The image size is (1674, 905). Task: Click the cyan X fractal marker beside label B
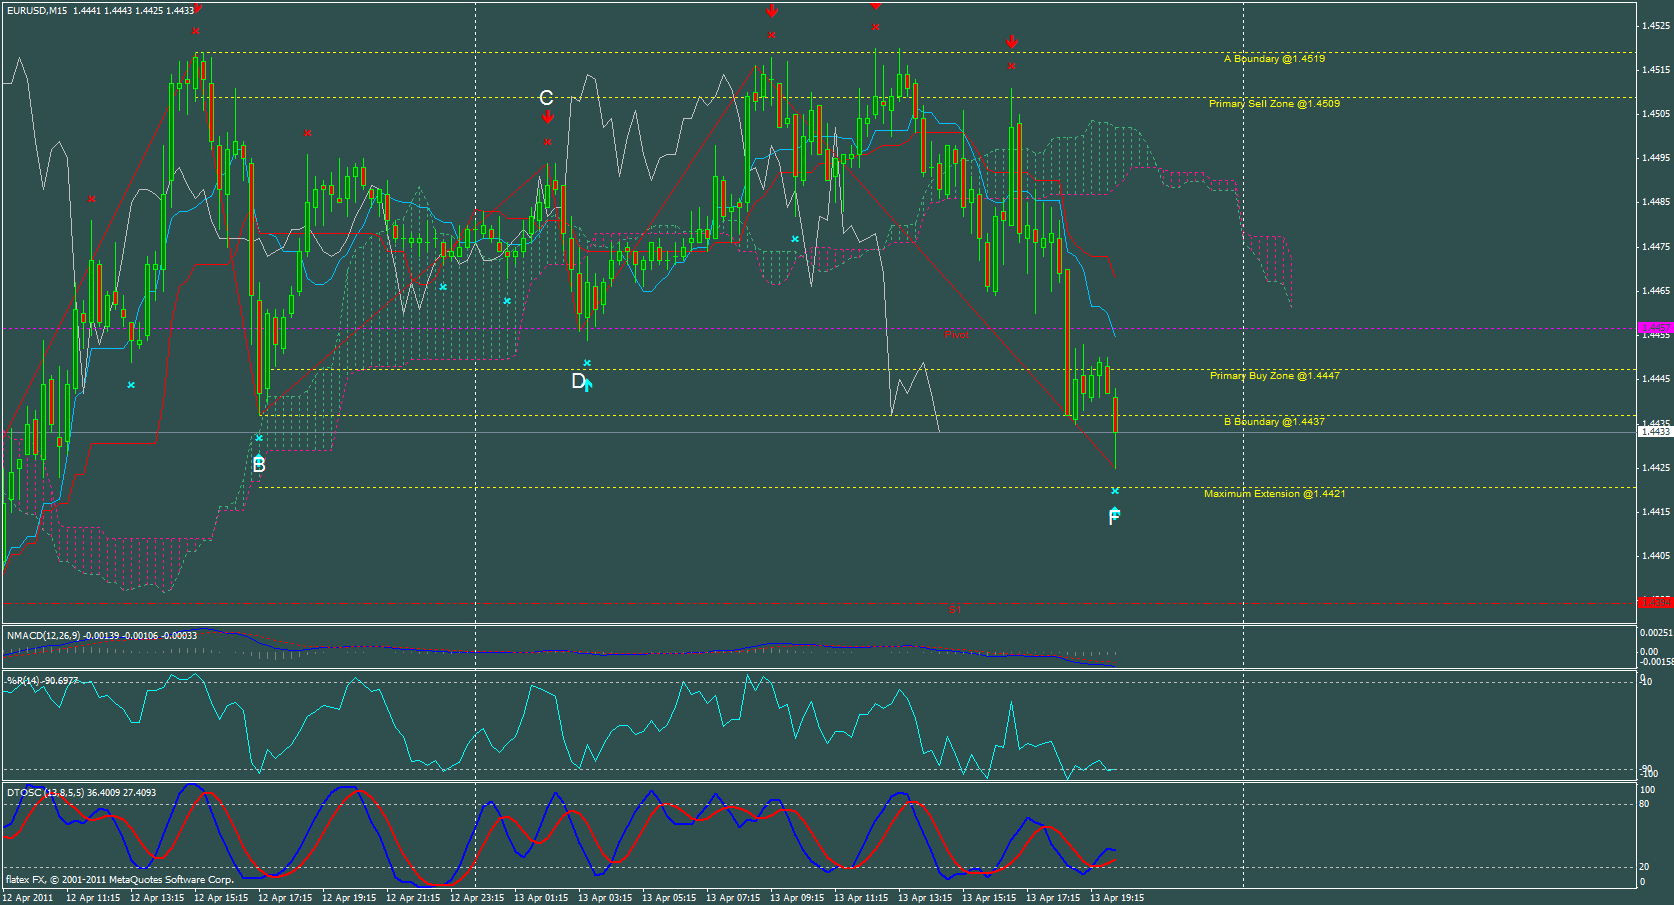point(260,438)
